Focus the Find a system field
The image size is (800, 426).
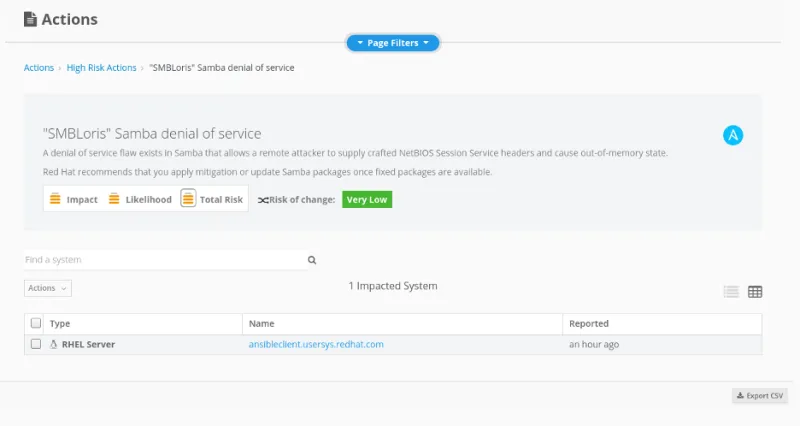[163, 260]
